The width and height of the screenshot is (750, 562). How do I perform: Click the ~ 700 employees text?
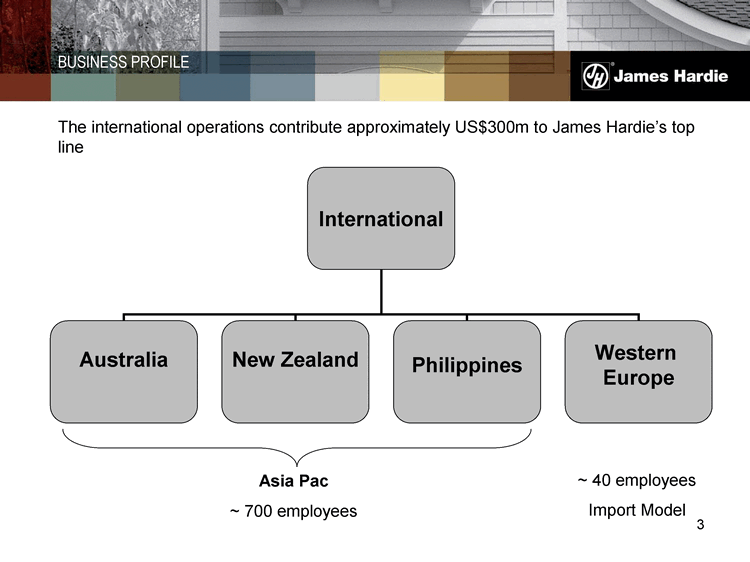(x=293, y=511)
